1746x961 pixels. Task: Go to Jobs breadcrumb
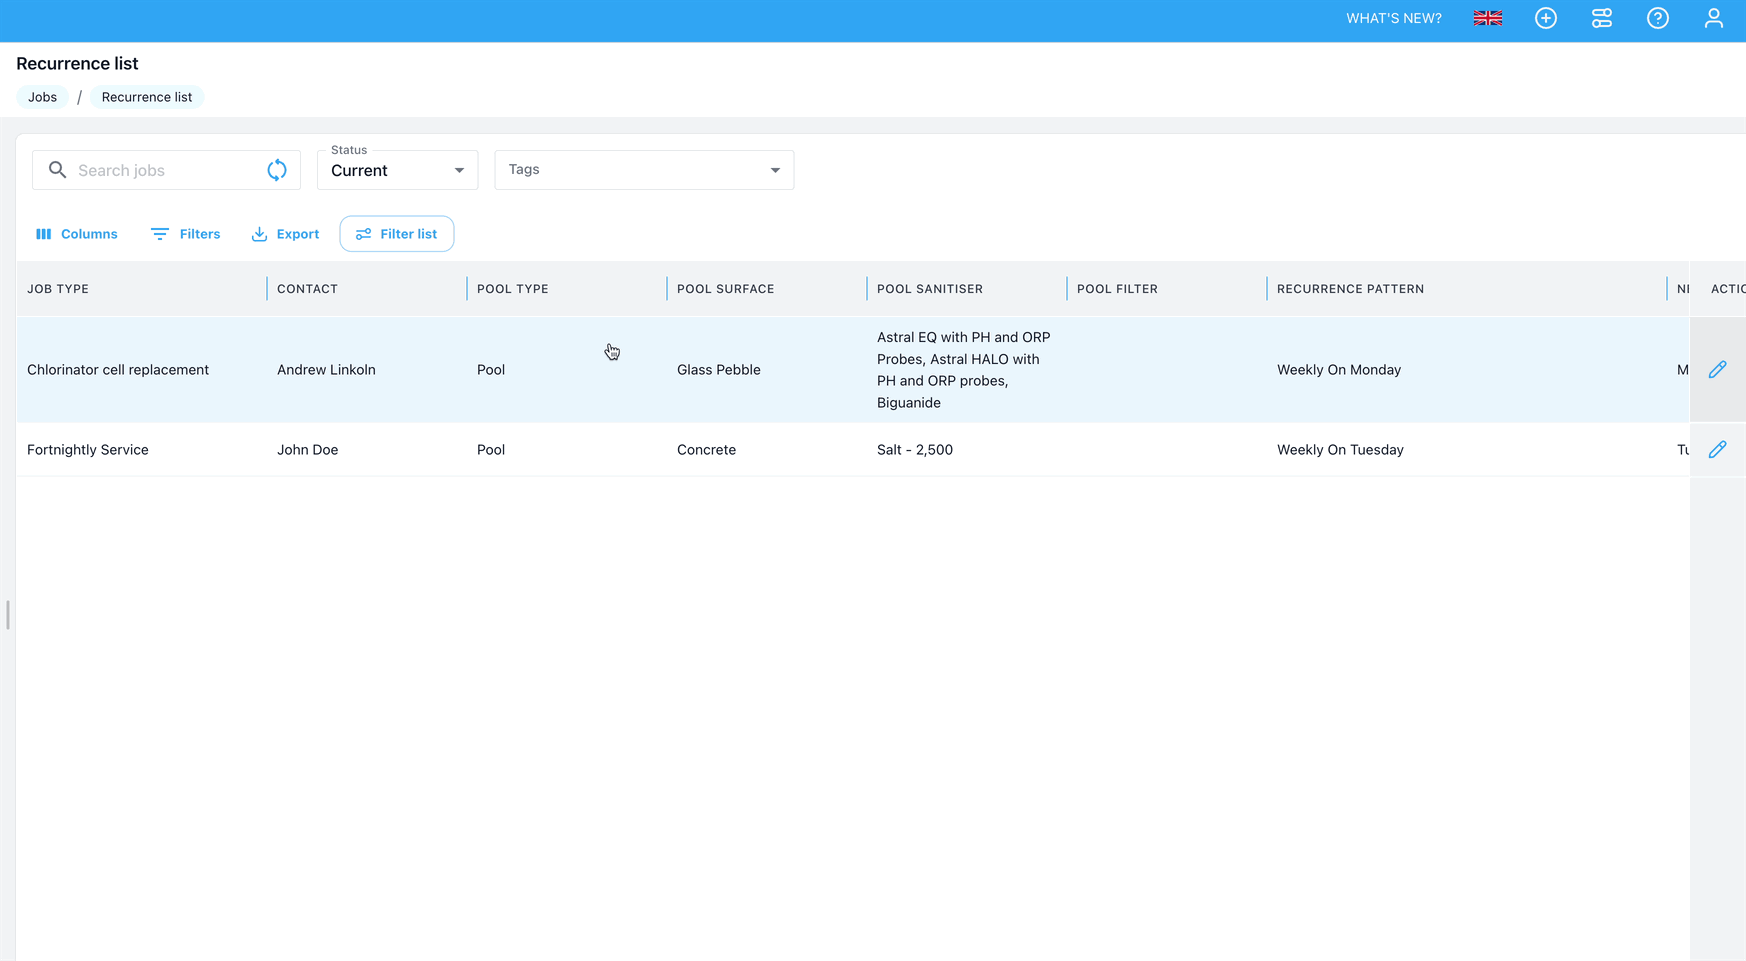42,97
